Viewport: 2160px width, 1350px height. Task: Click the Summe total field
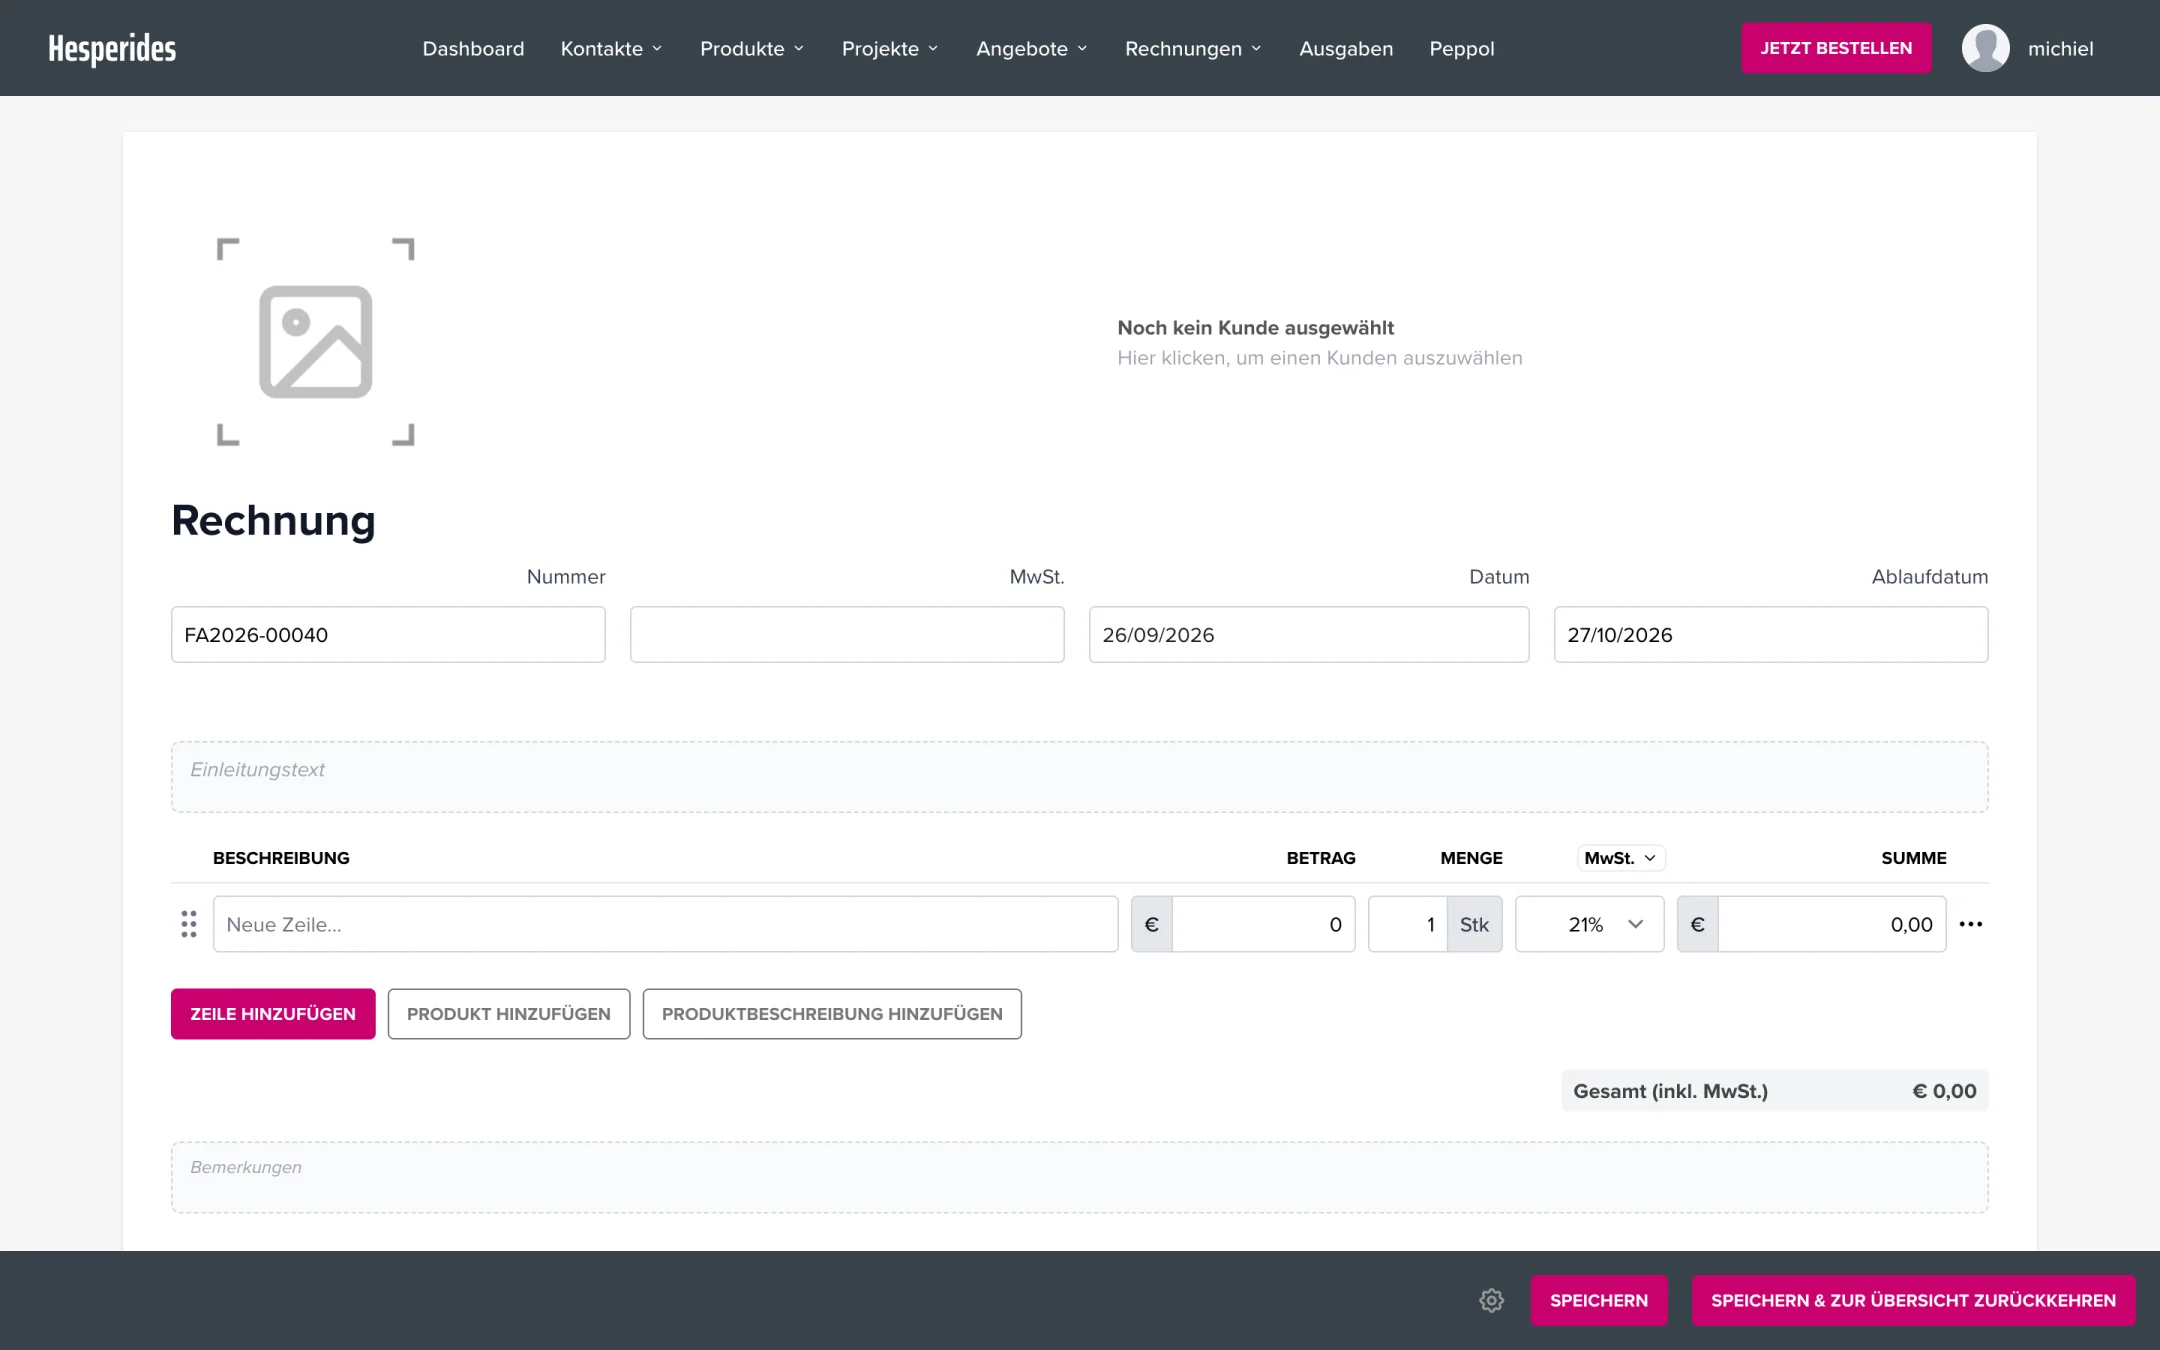pos(1832,924)
